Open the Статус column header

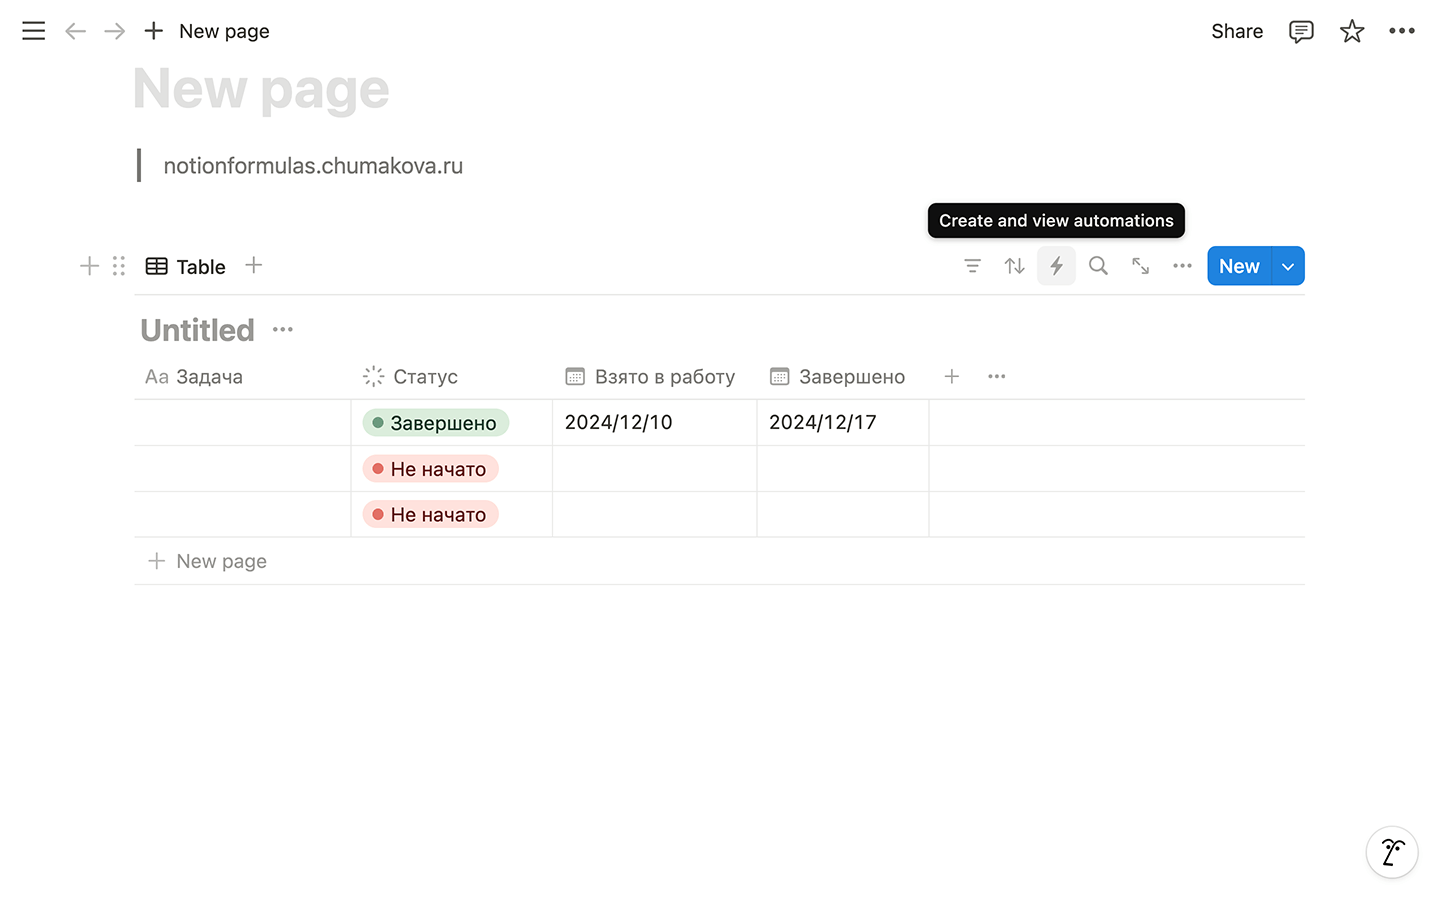point(452,377)
